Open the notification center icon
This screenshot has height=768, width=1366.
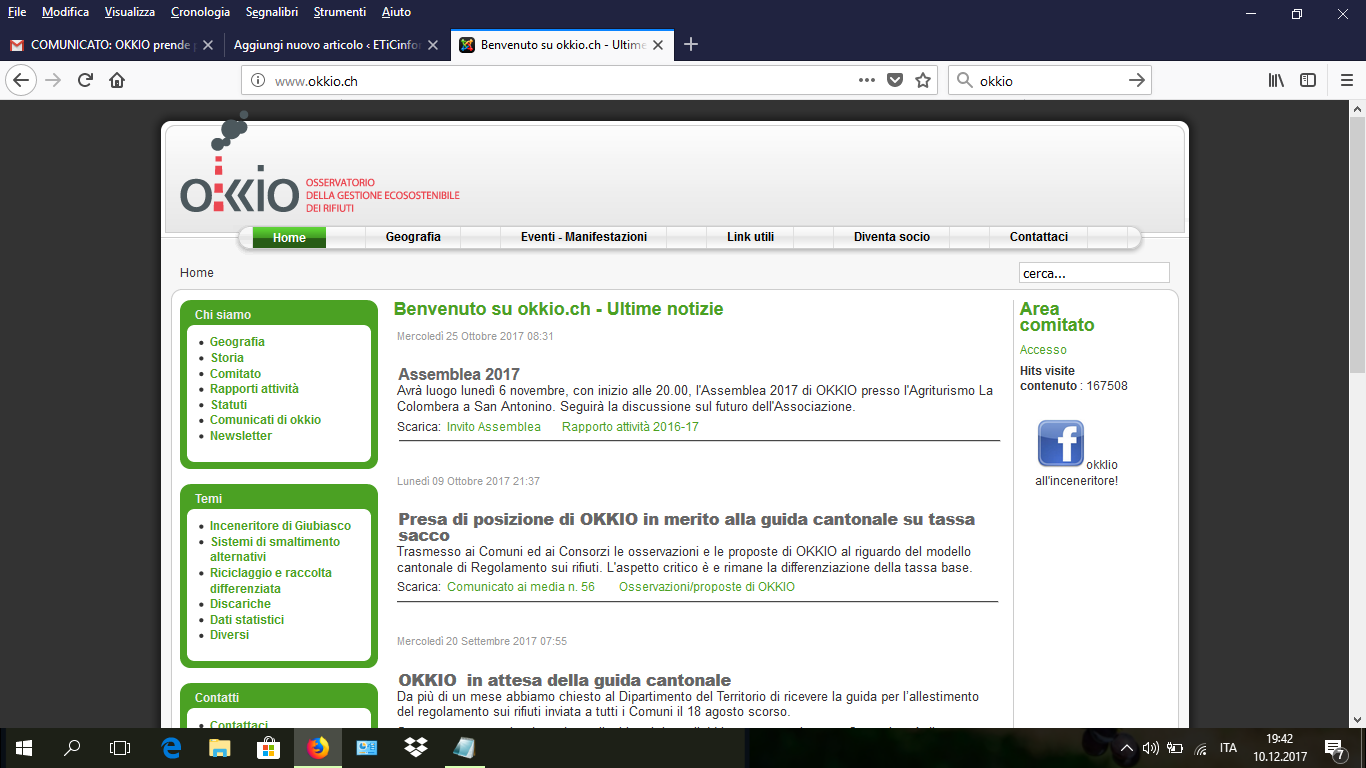1334,747
